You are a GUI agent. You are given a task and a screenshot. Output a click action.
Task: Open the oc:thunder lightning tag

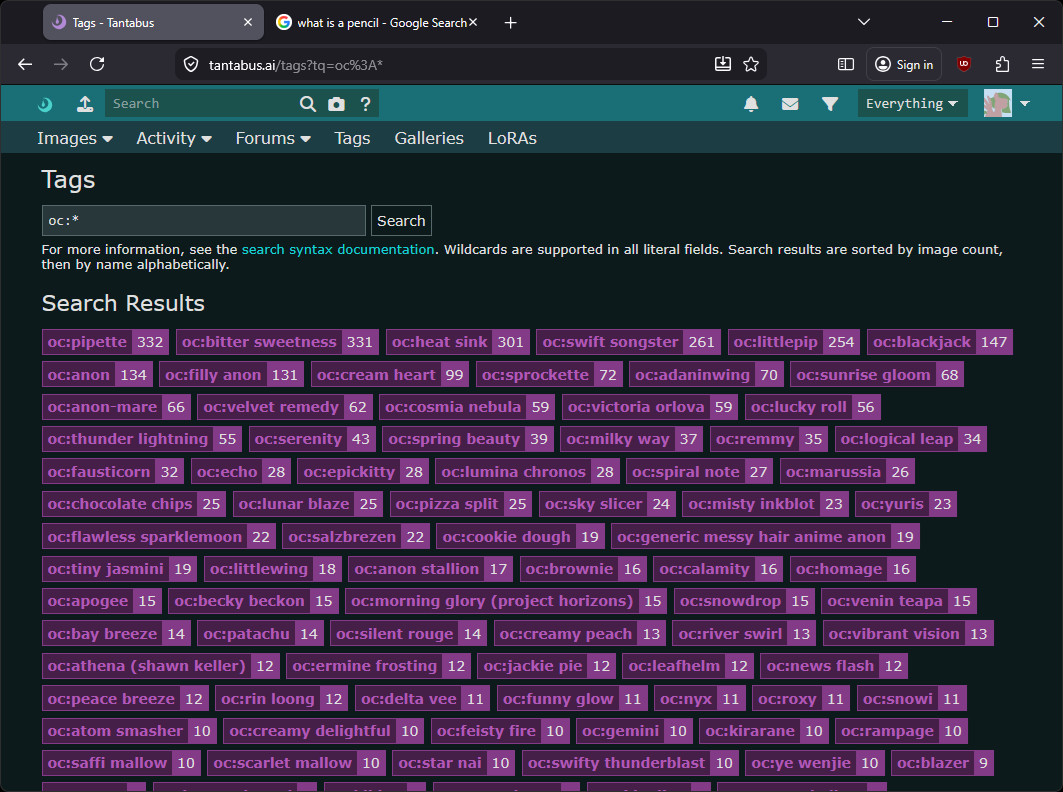click(142, 439)
